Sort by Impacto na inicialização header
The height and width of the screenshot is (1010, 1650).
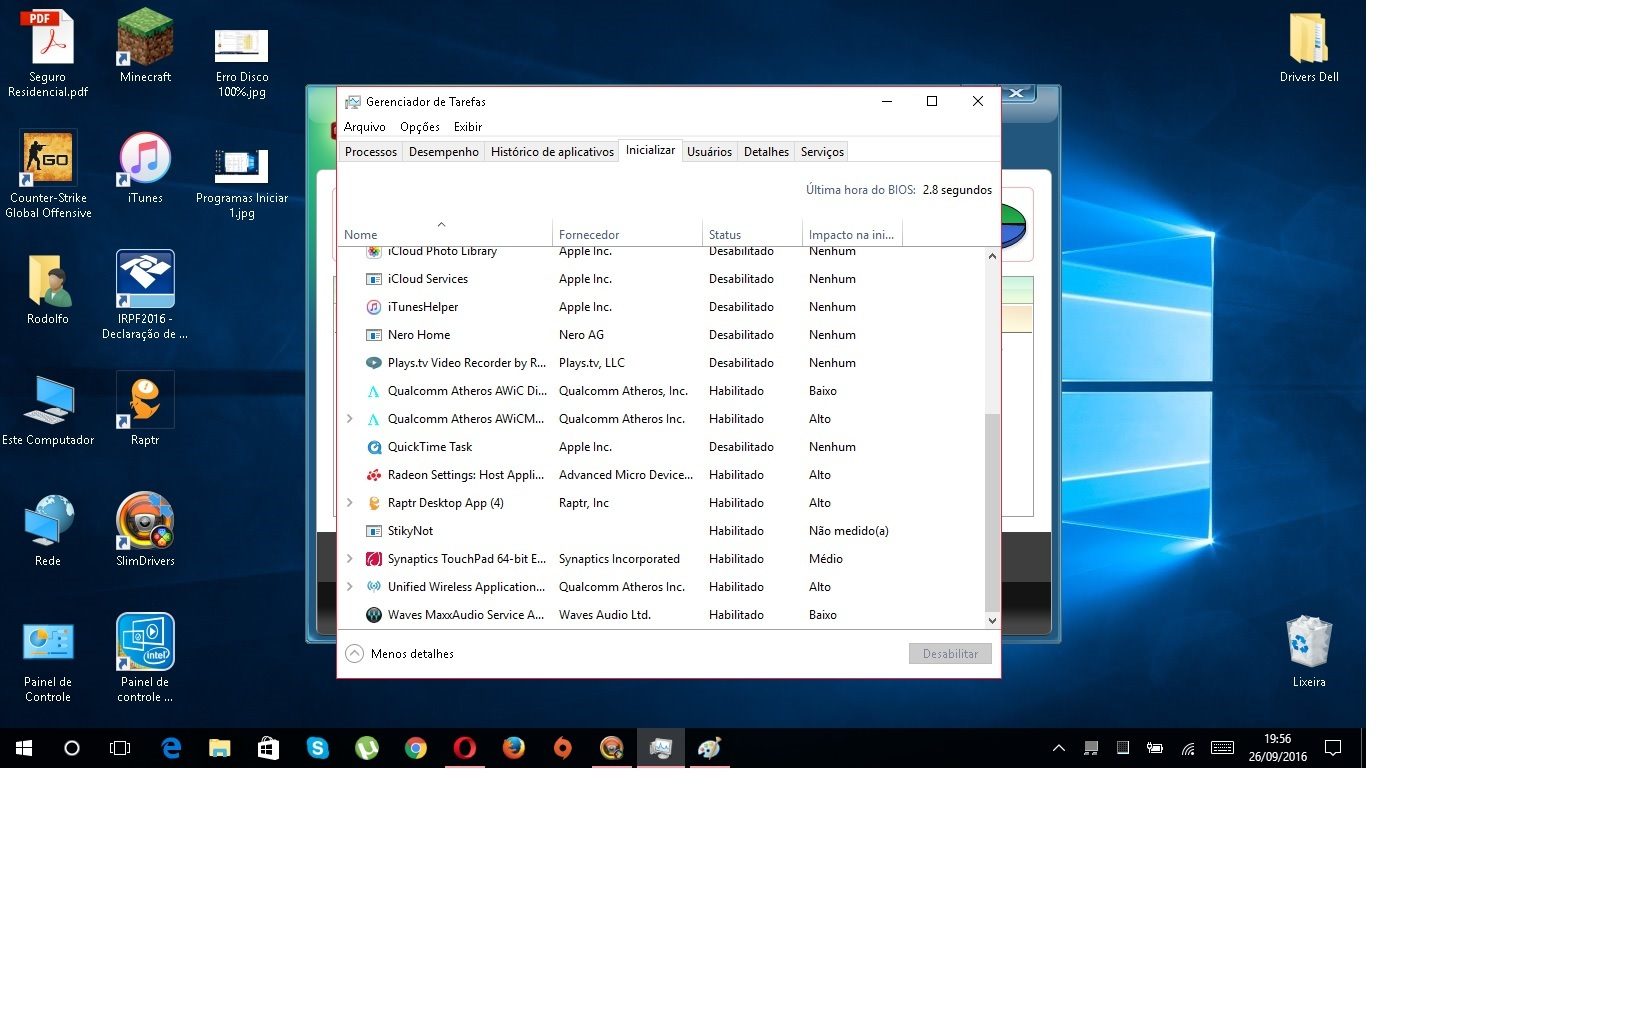pos(852,234)
